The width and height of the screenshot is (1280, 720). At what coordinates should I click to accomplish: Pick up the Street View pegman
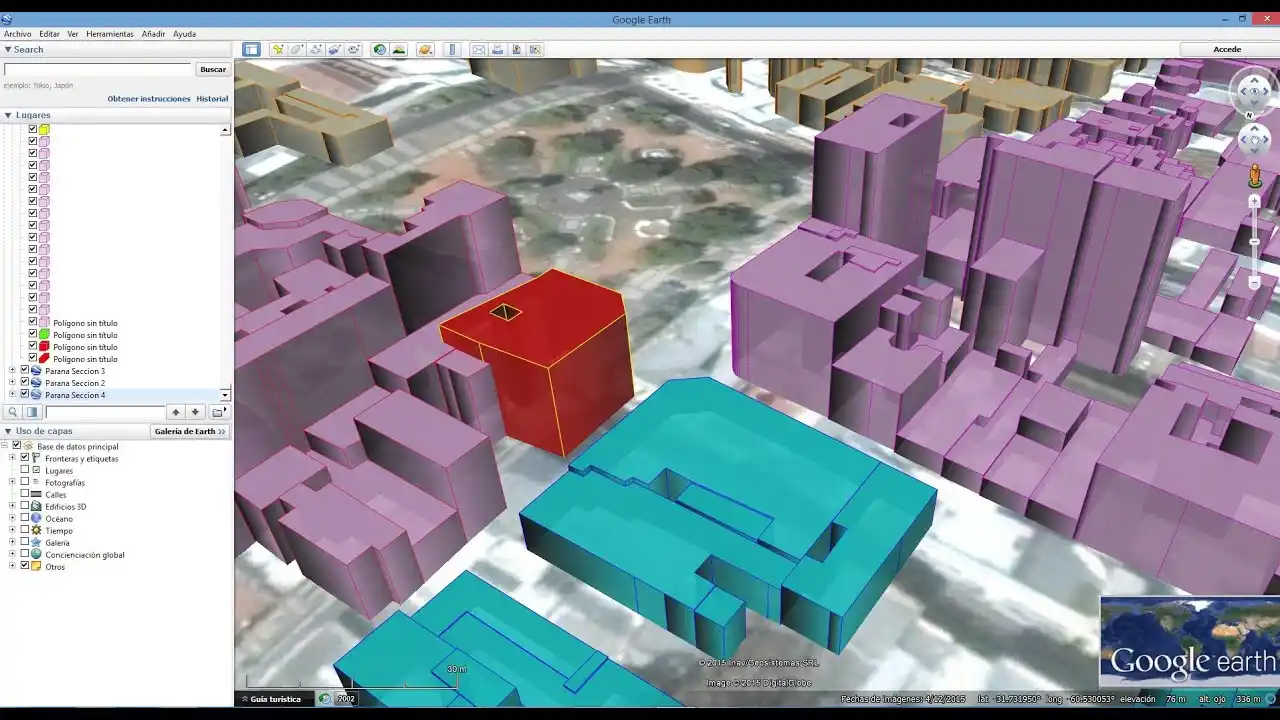point(1254,177)
